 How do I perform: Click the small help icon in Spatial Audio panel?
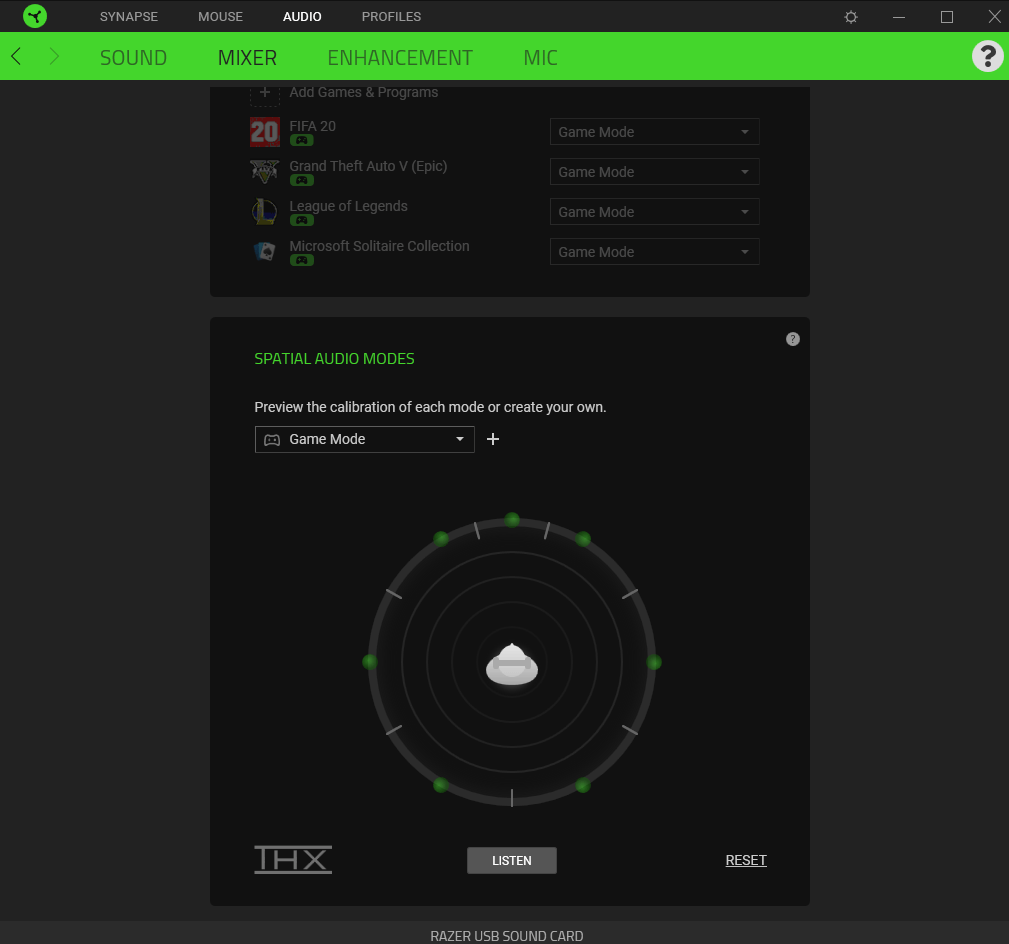coord(793,339)
